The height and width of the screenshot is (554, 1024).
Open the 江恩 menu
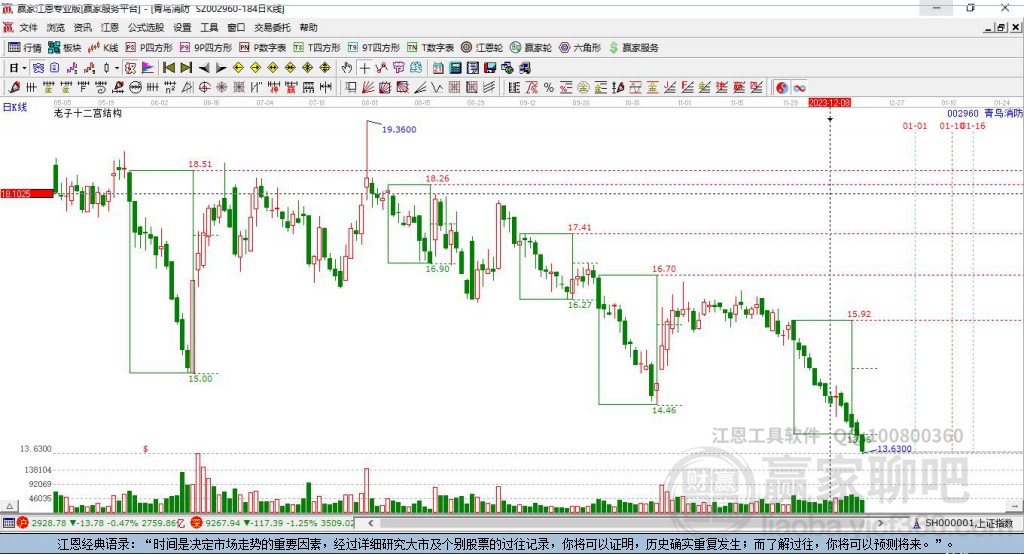click(110, 27)
